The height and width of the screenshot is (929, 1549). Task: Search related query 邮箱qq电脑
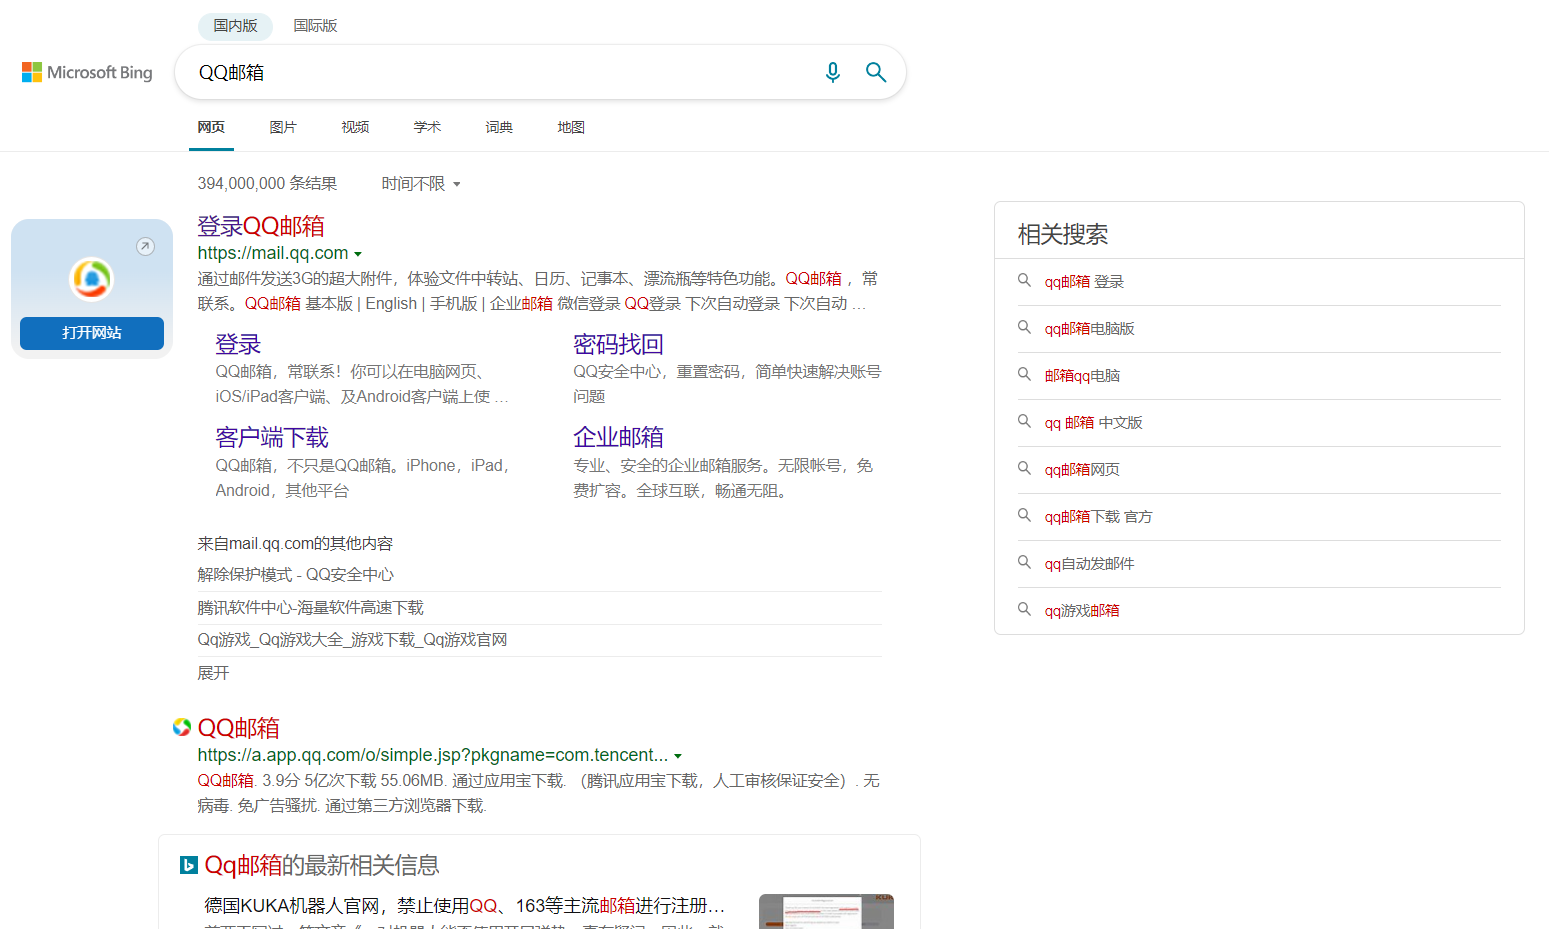coord(1082,376)
